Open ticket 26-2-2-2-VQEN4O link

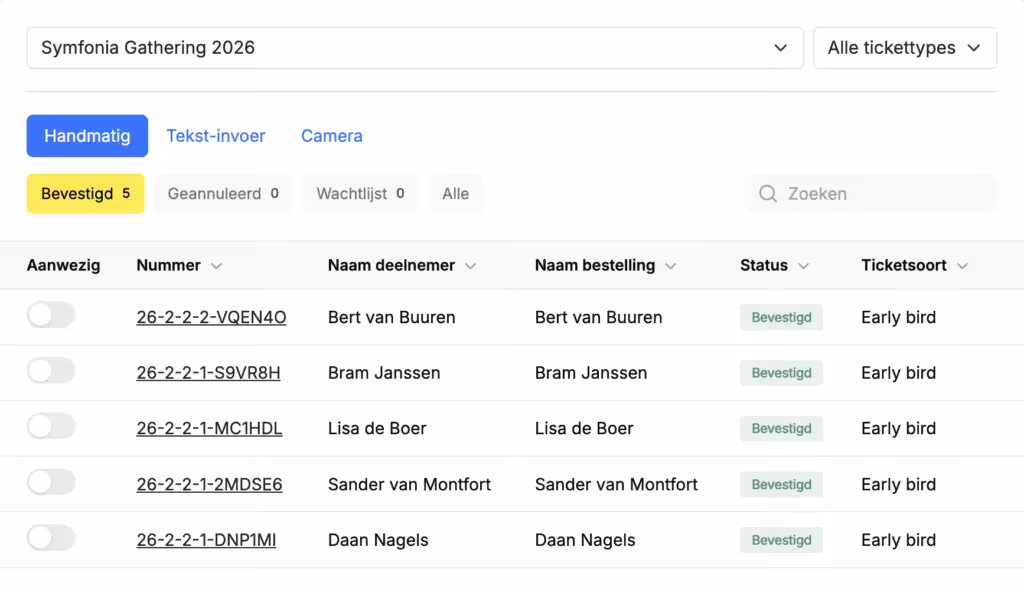[x=211, y=318]
